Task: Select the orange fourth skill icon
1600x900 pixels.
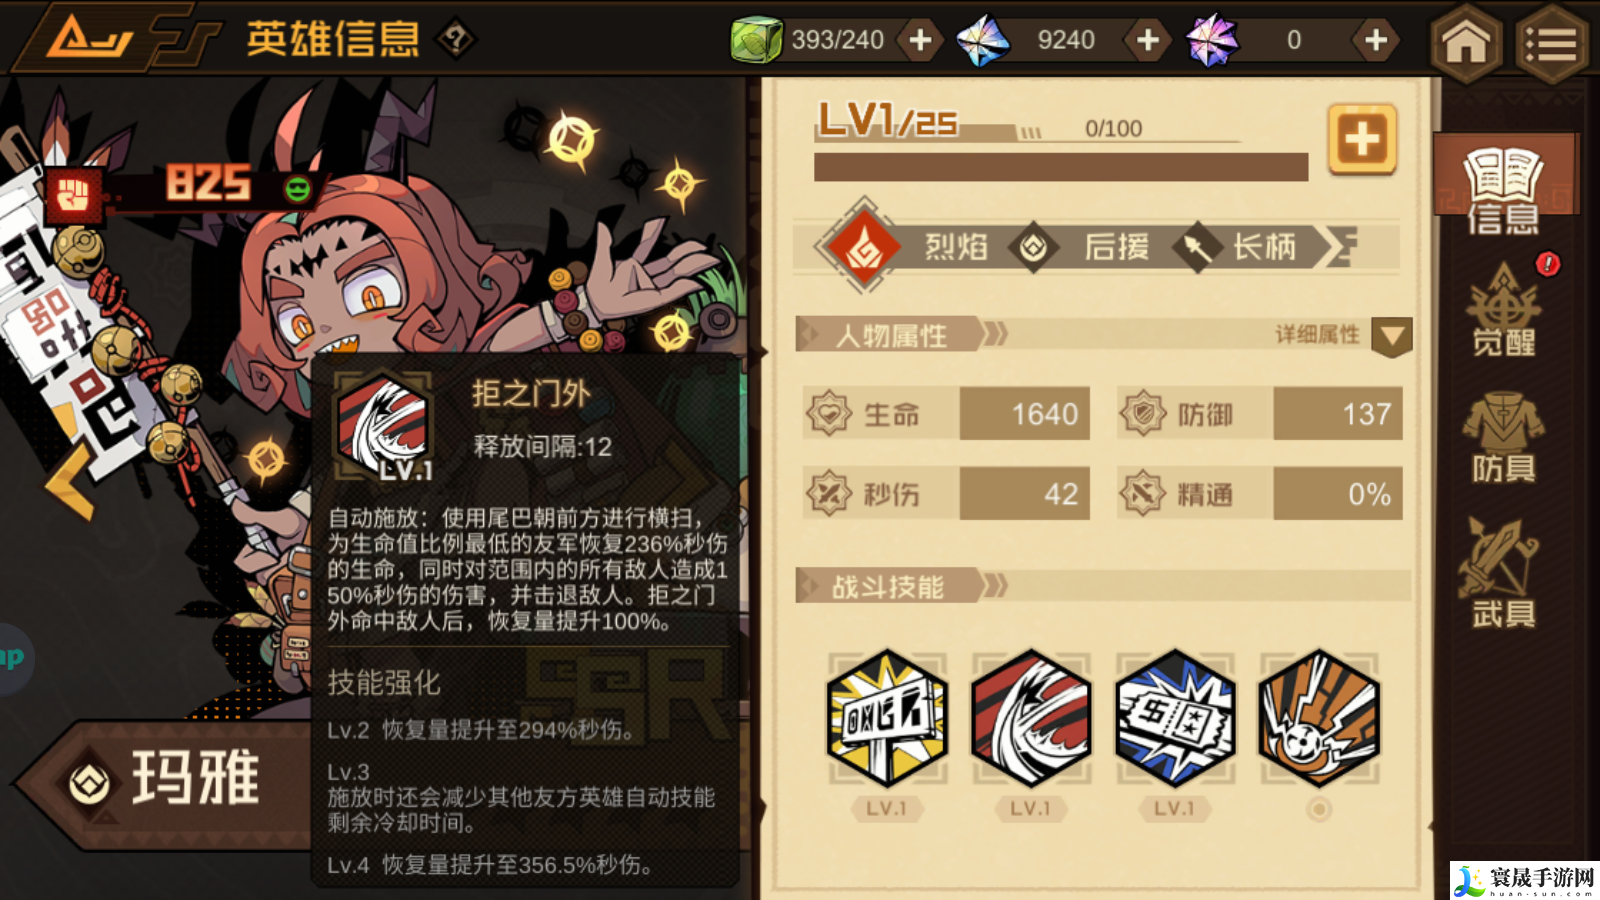Action: (x=1319, y=717)
